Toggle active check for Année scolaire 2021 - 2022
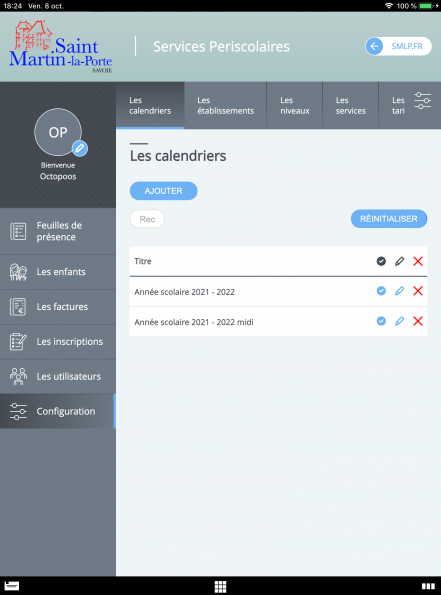Viewport: 441px width, 595px height. point(381,291)
